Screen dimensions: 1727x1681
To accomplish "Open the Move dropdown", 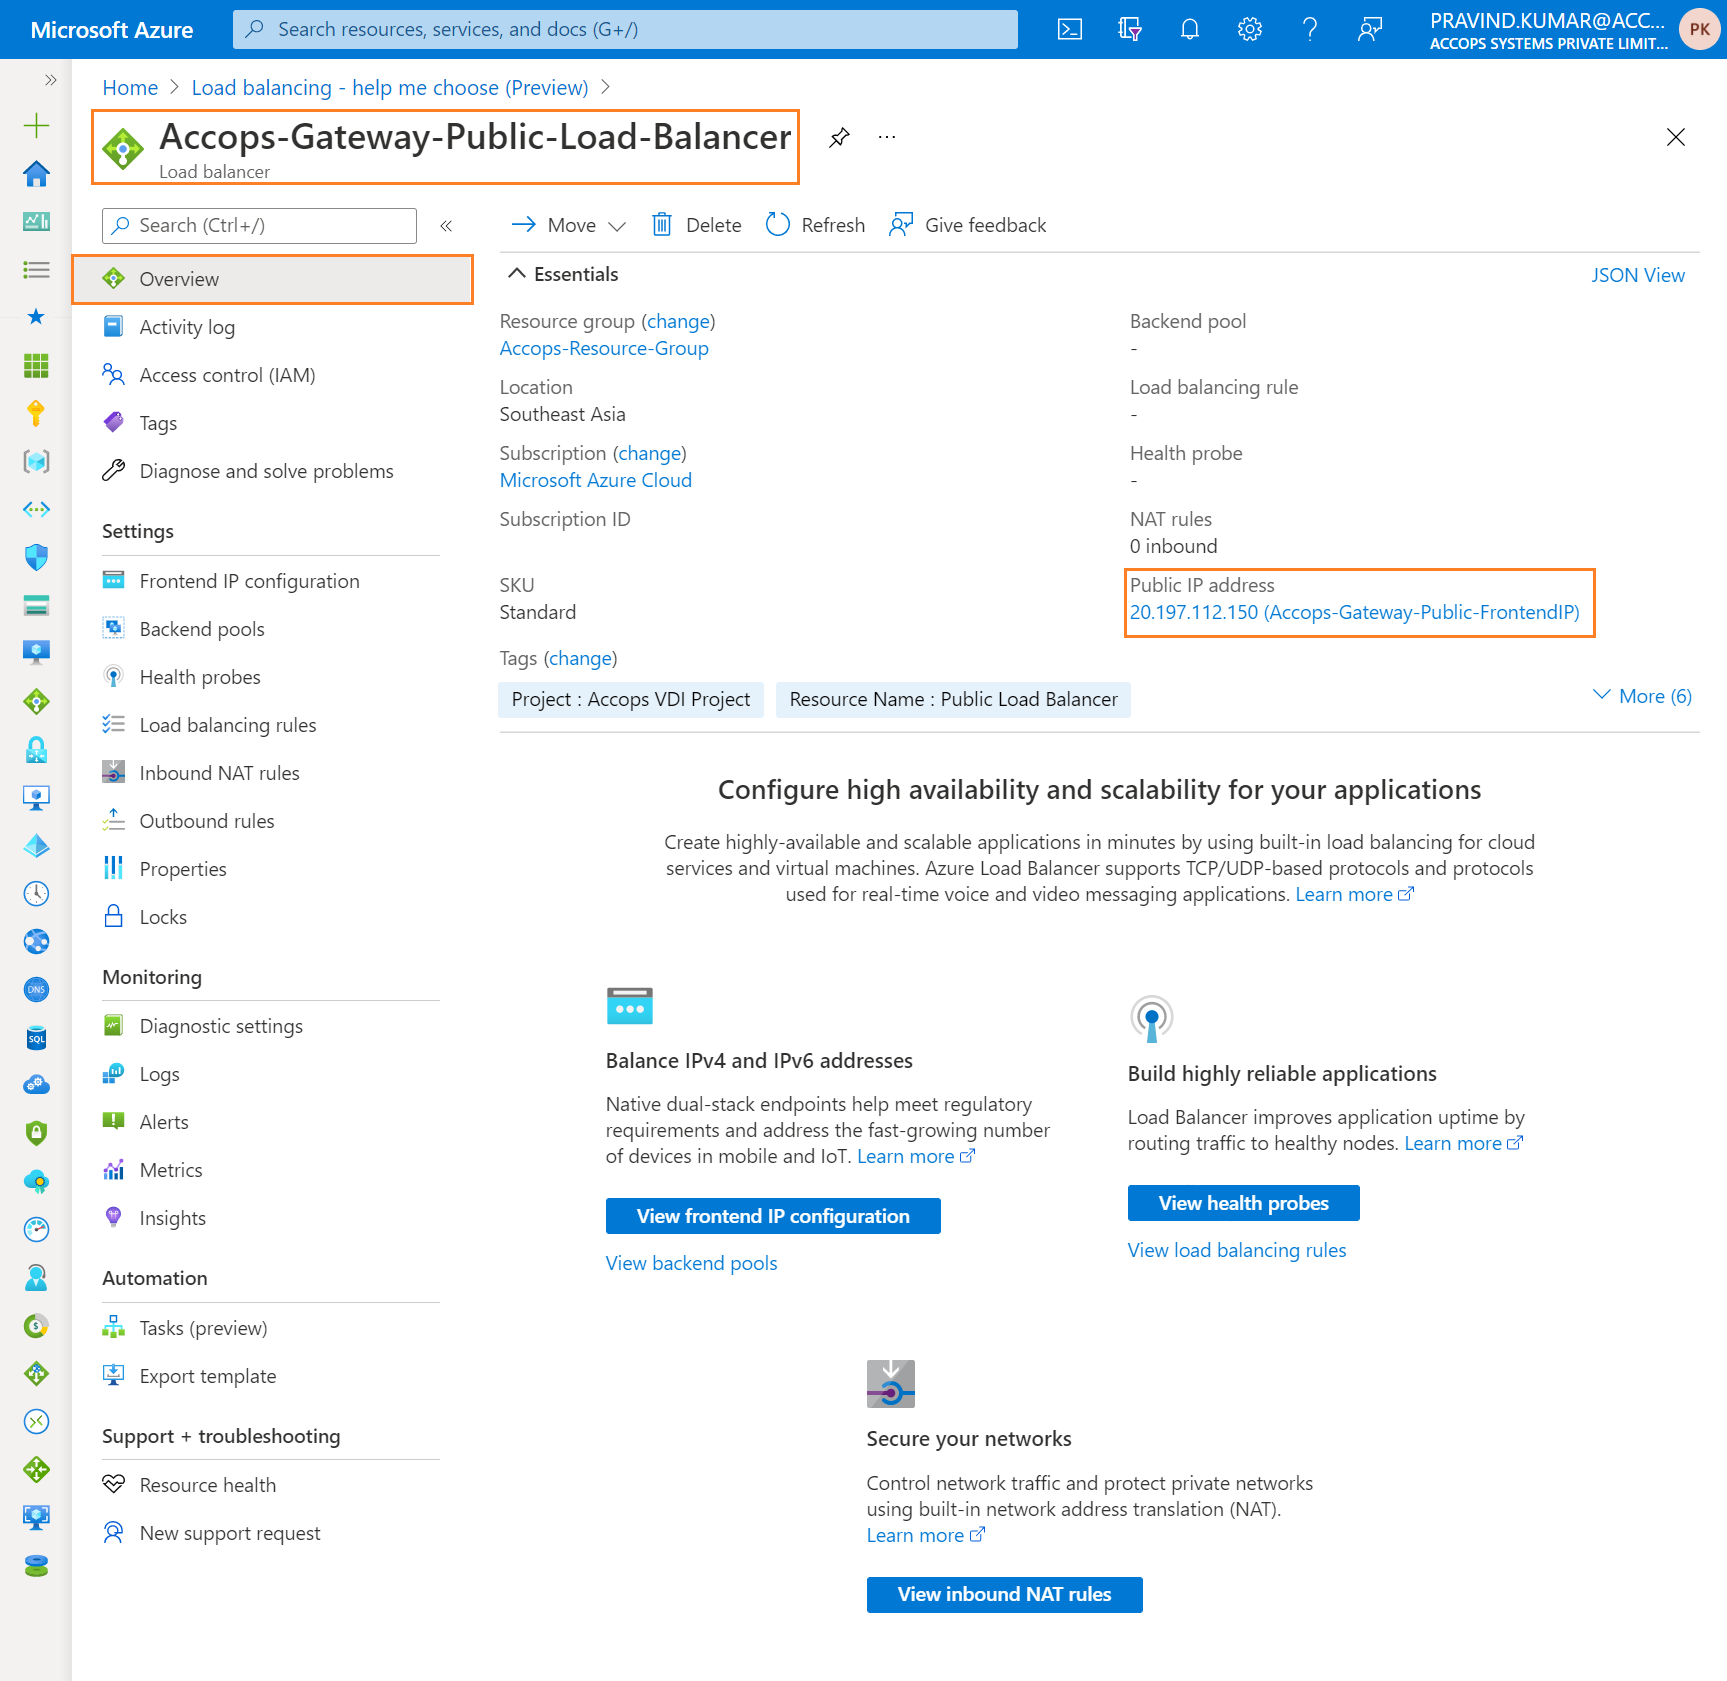I will pos(569,225).
